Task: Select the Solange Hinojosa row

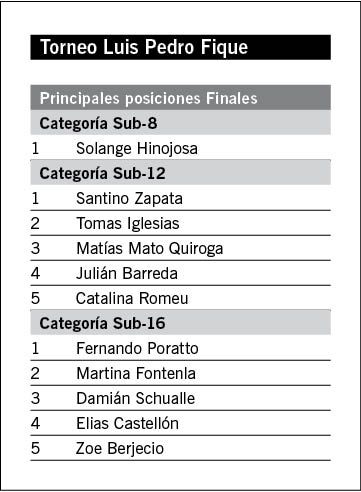Action: (180, 148)
